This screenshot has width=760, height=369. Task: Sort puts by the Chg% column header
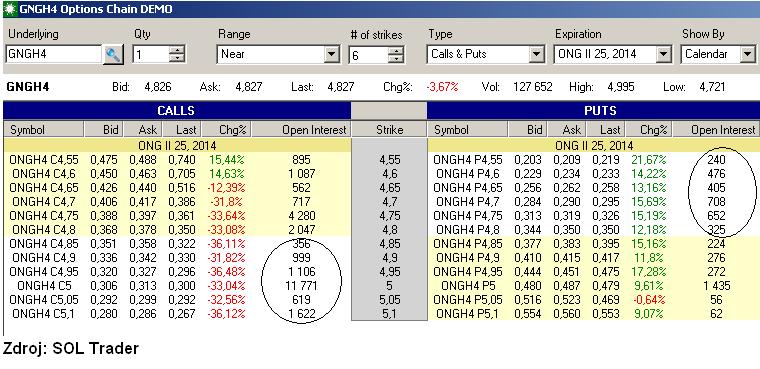649,129
